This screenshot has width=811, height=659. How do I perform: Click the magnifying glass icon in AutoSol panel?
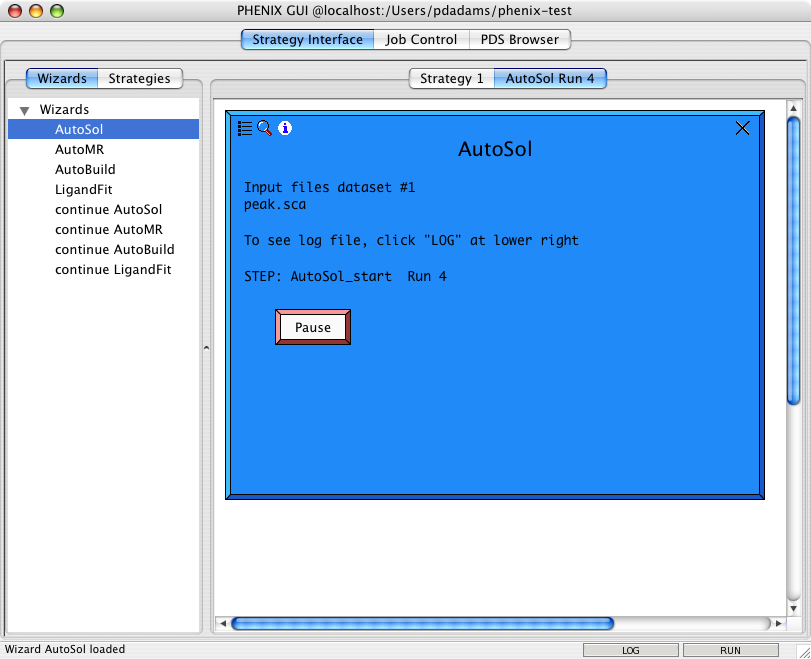coord(264,128)
